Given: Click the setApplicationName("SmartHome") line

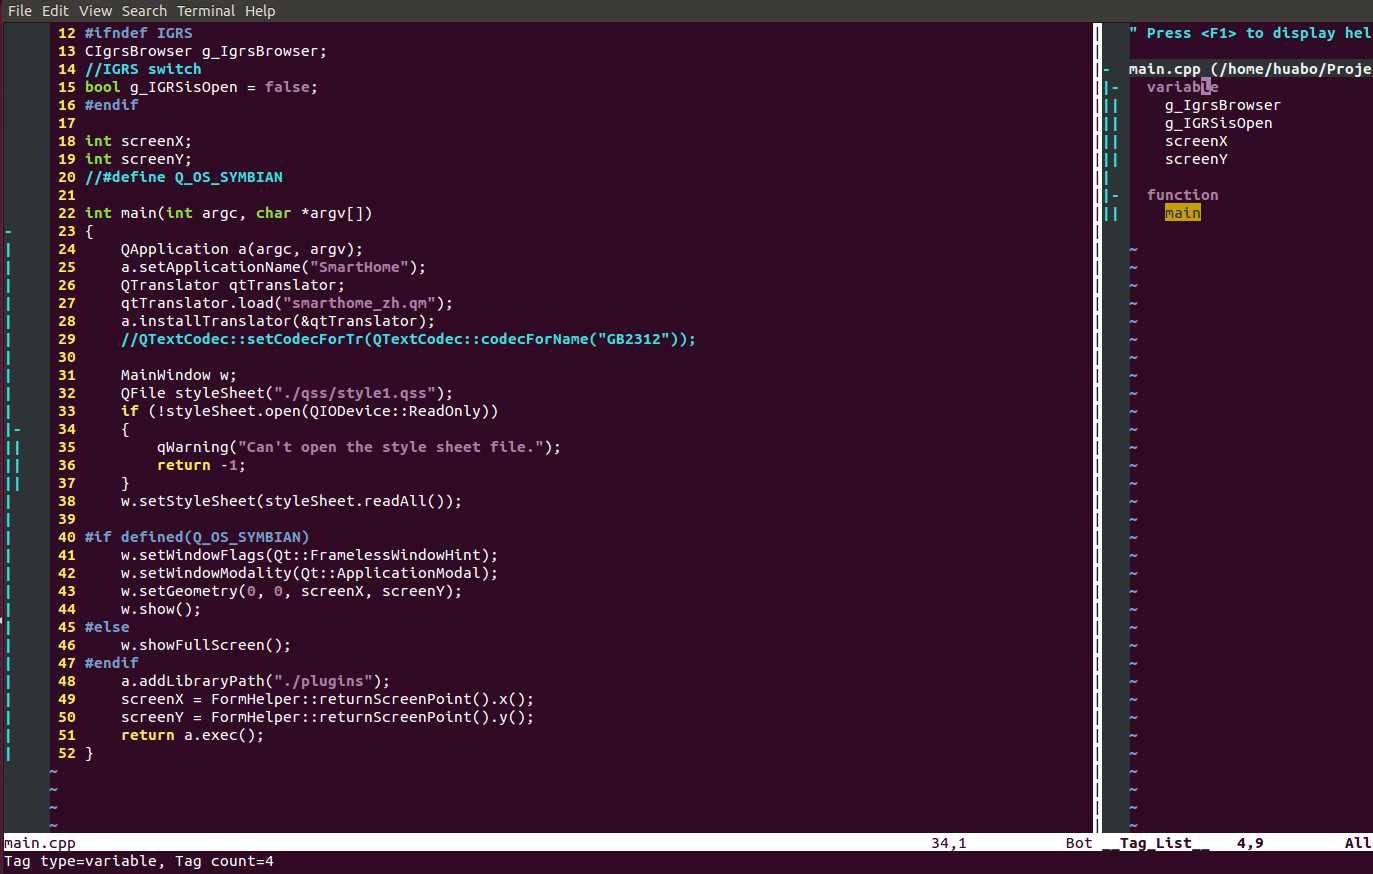Looking at the screenshot, I should pos(274,267).
